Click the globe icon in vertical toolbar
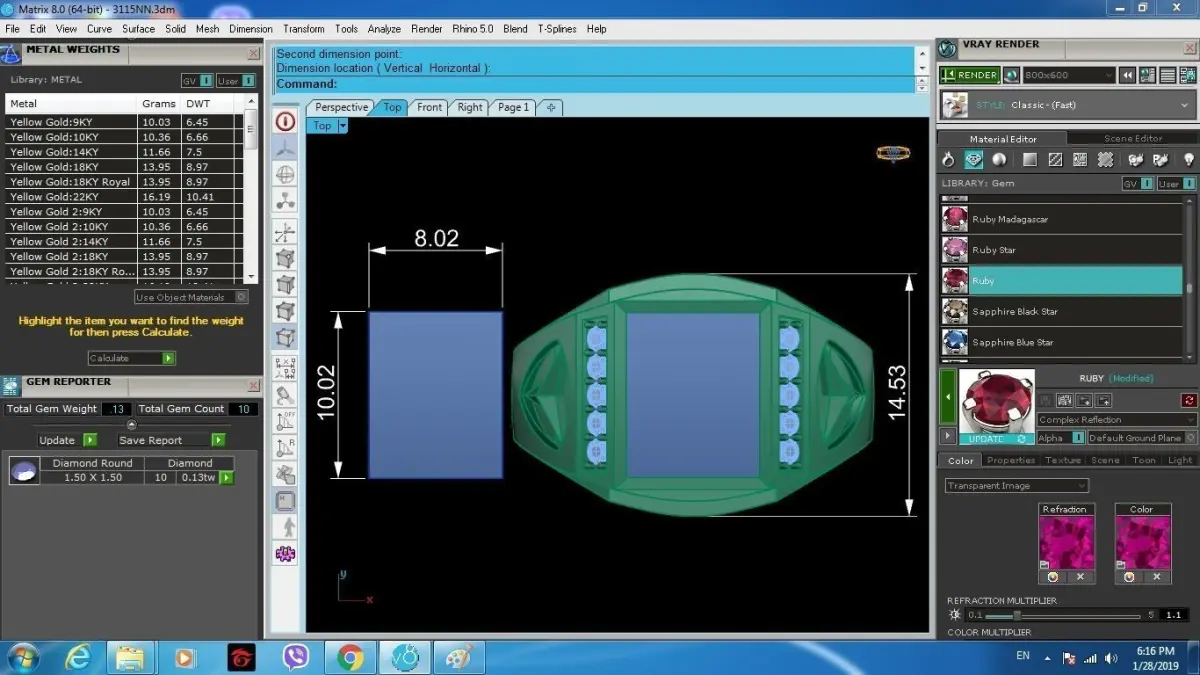This screenshot has width=1200, height=675. 286,175
